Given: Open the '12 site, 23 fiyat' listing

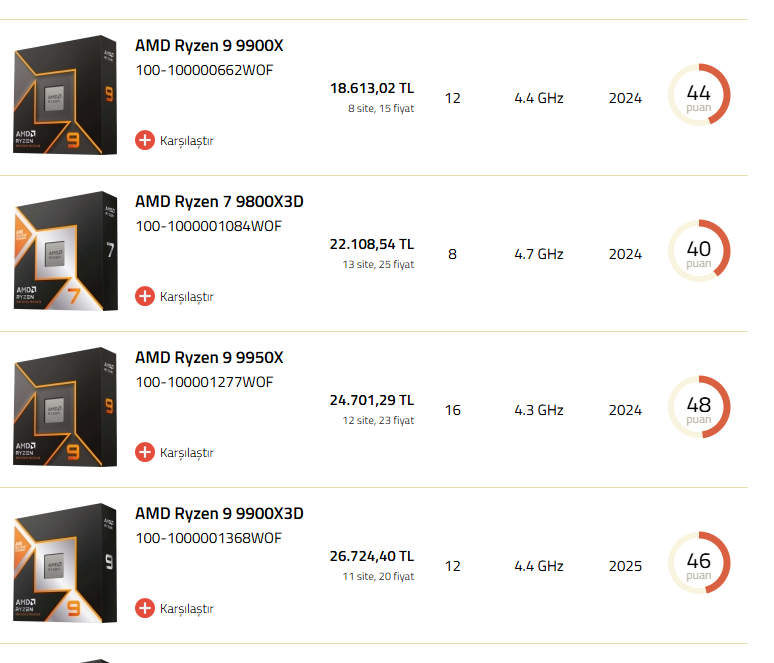Looking at the screenshot, I should pyautogui.click(x=378, y=420).
